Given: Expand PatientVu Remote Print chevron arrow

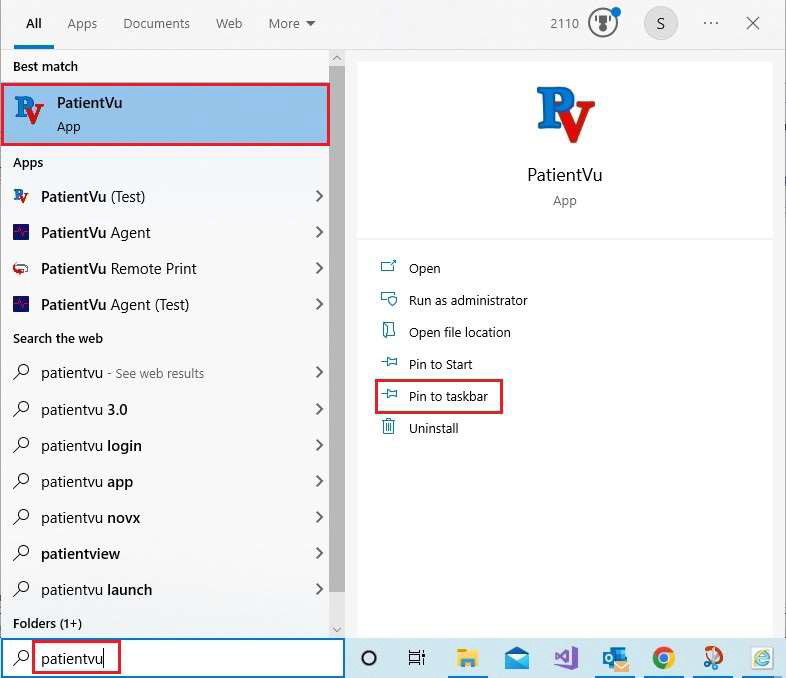Looking at the screenshot, I should tap(319, 269).
